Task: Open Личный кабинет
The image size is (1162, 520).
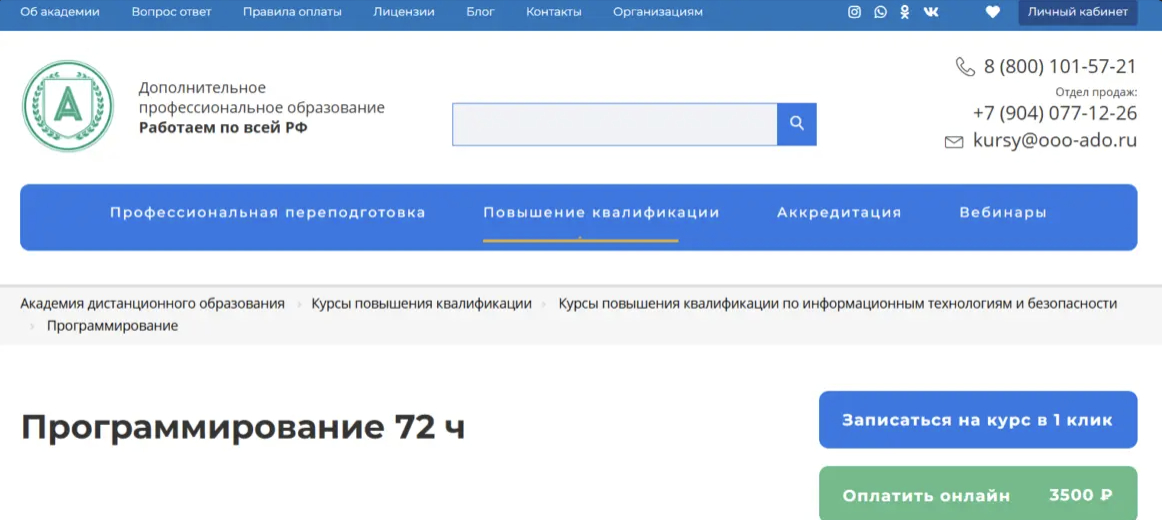Action: point(1078,12)
